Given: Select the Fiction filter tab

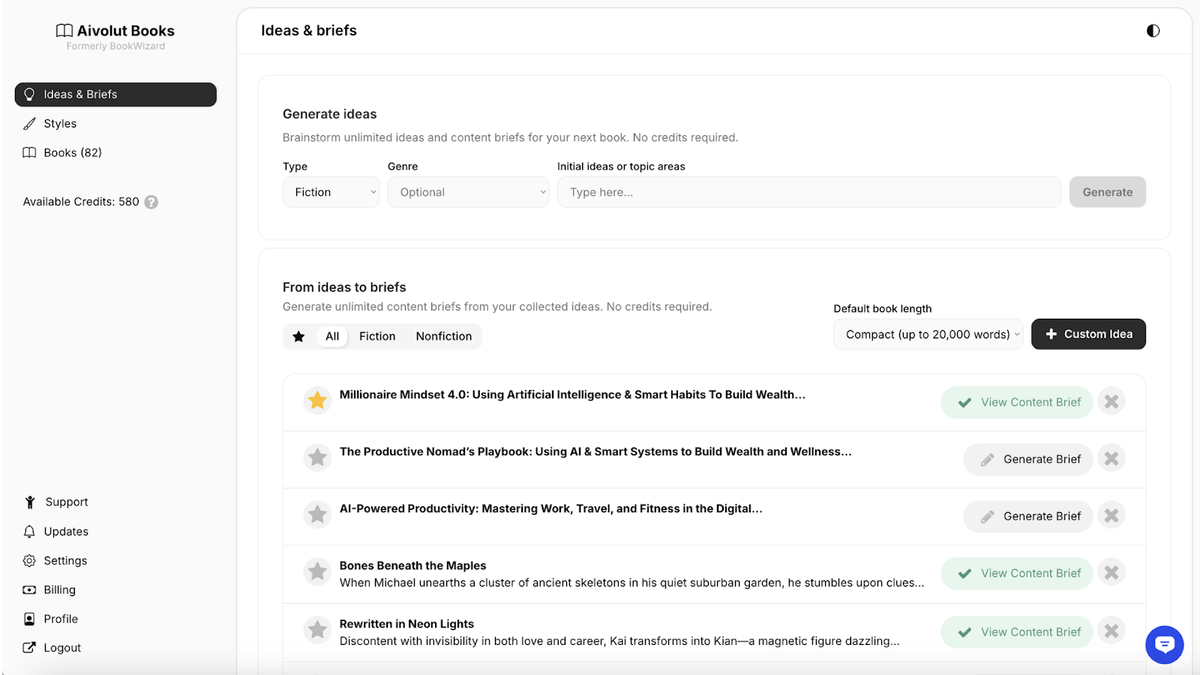Looking at the screenshot, I should pos(377,337).
